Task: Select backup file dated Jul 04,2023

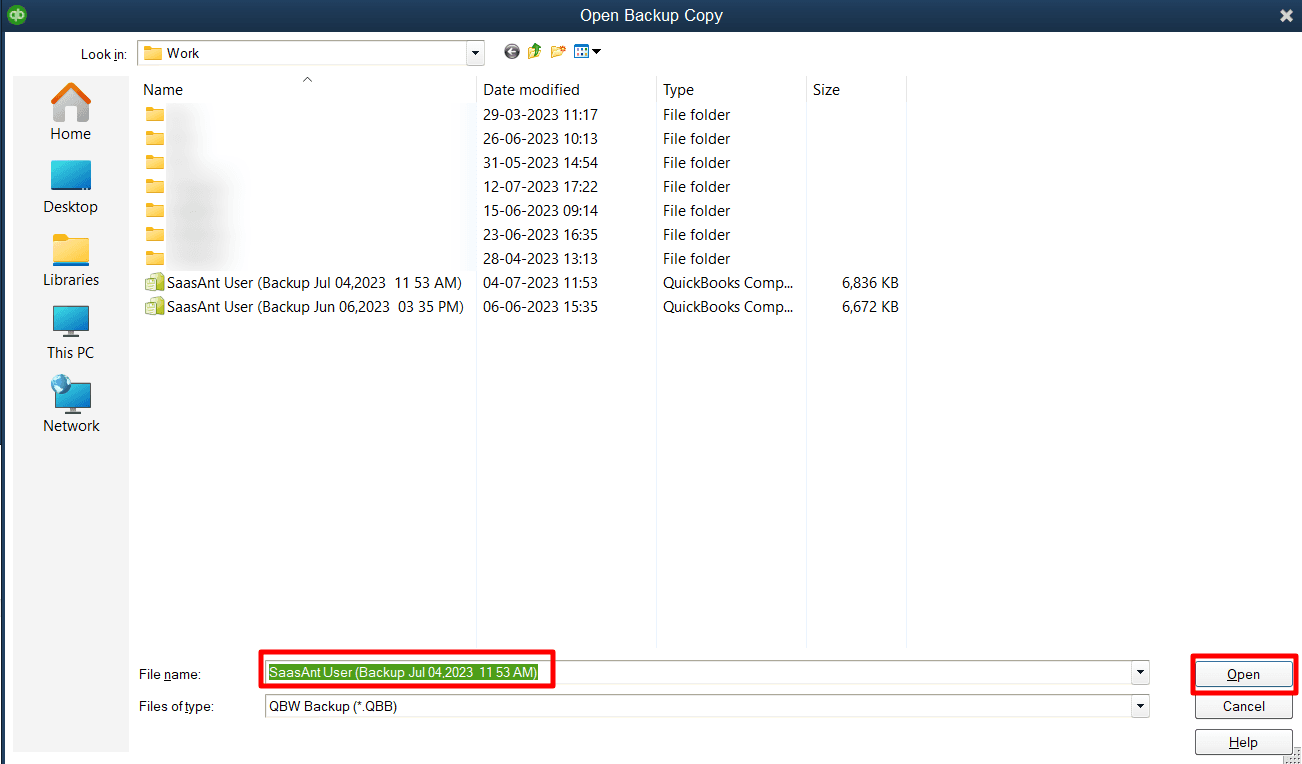Action: click(304, 283)
